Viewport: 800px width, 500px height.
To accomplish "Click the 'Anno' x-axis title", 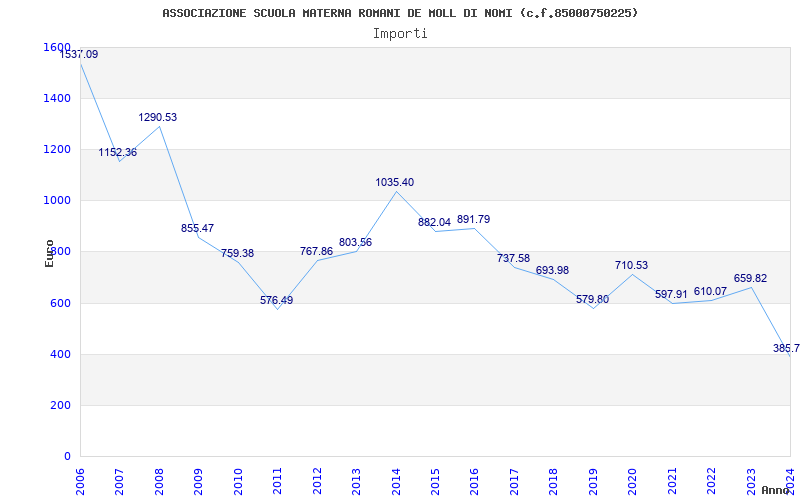I will tap(776, 490).
